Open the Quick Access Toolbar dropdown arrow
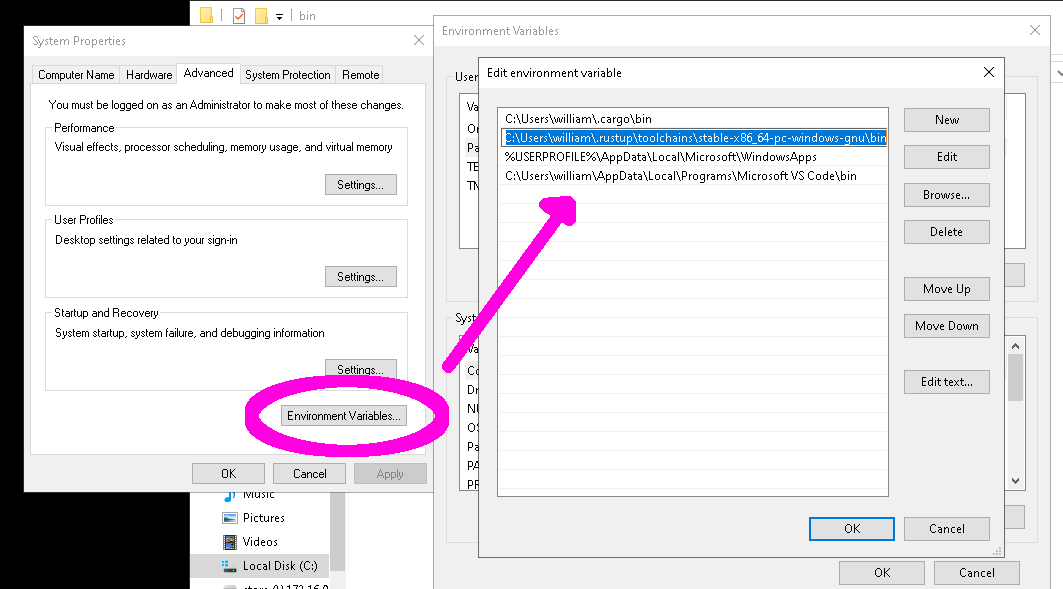This screenshot has height=589, width=1063. tap(280, 16)
